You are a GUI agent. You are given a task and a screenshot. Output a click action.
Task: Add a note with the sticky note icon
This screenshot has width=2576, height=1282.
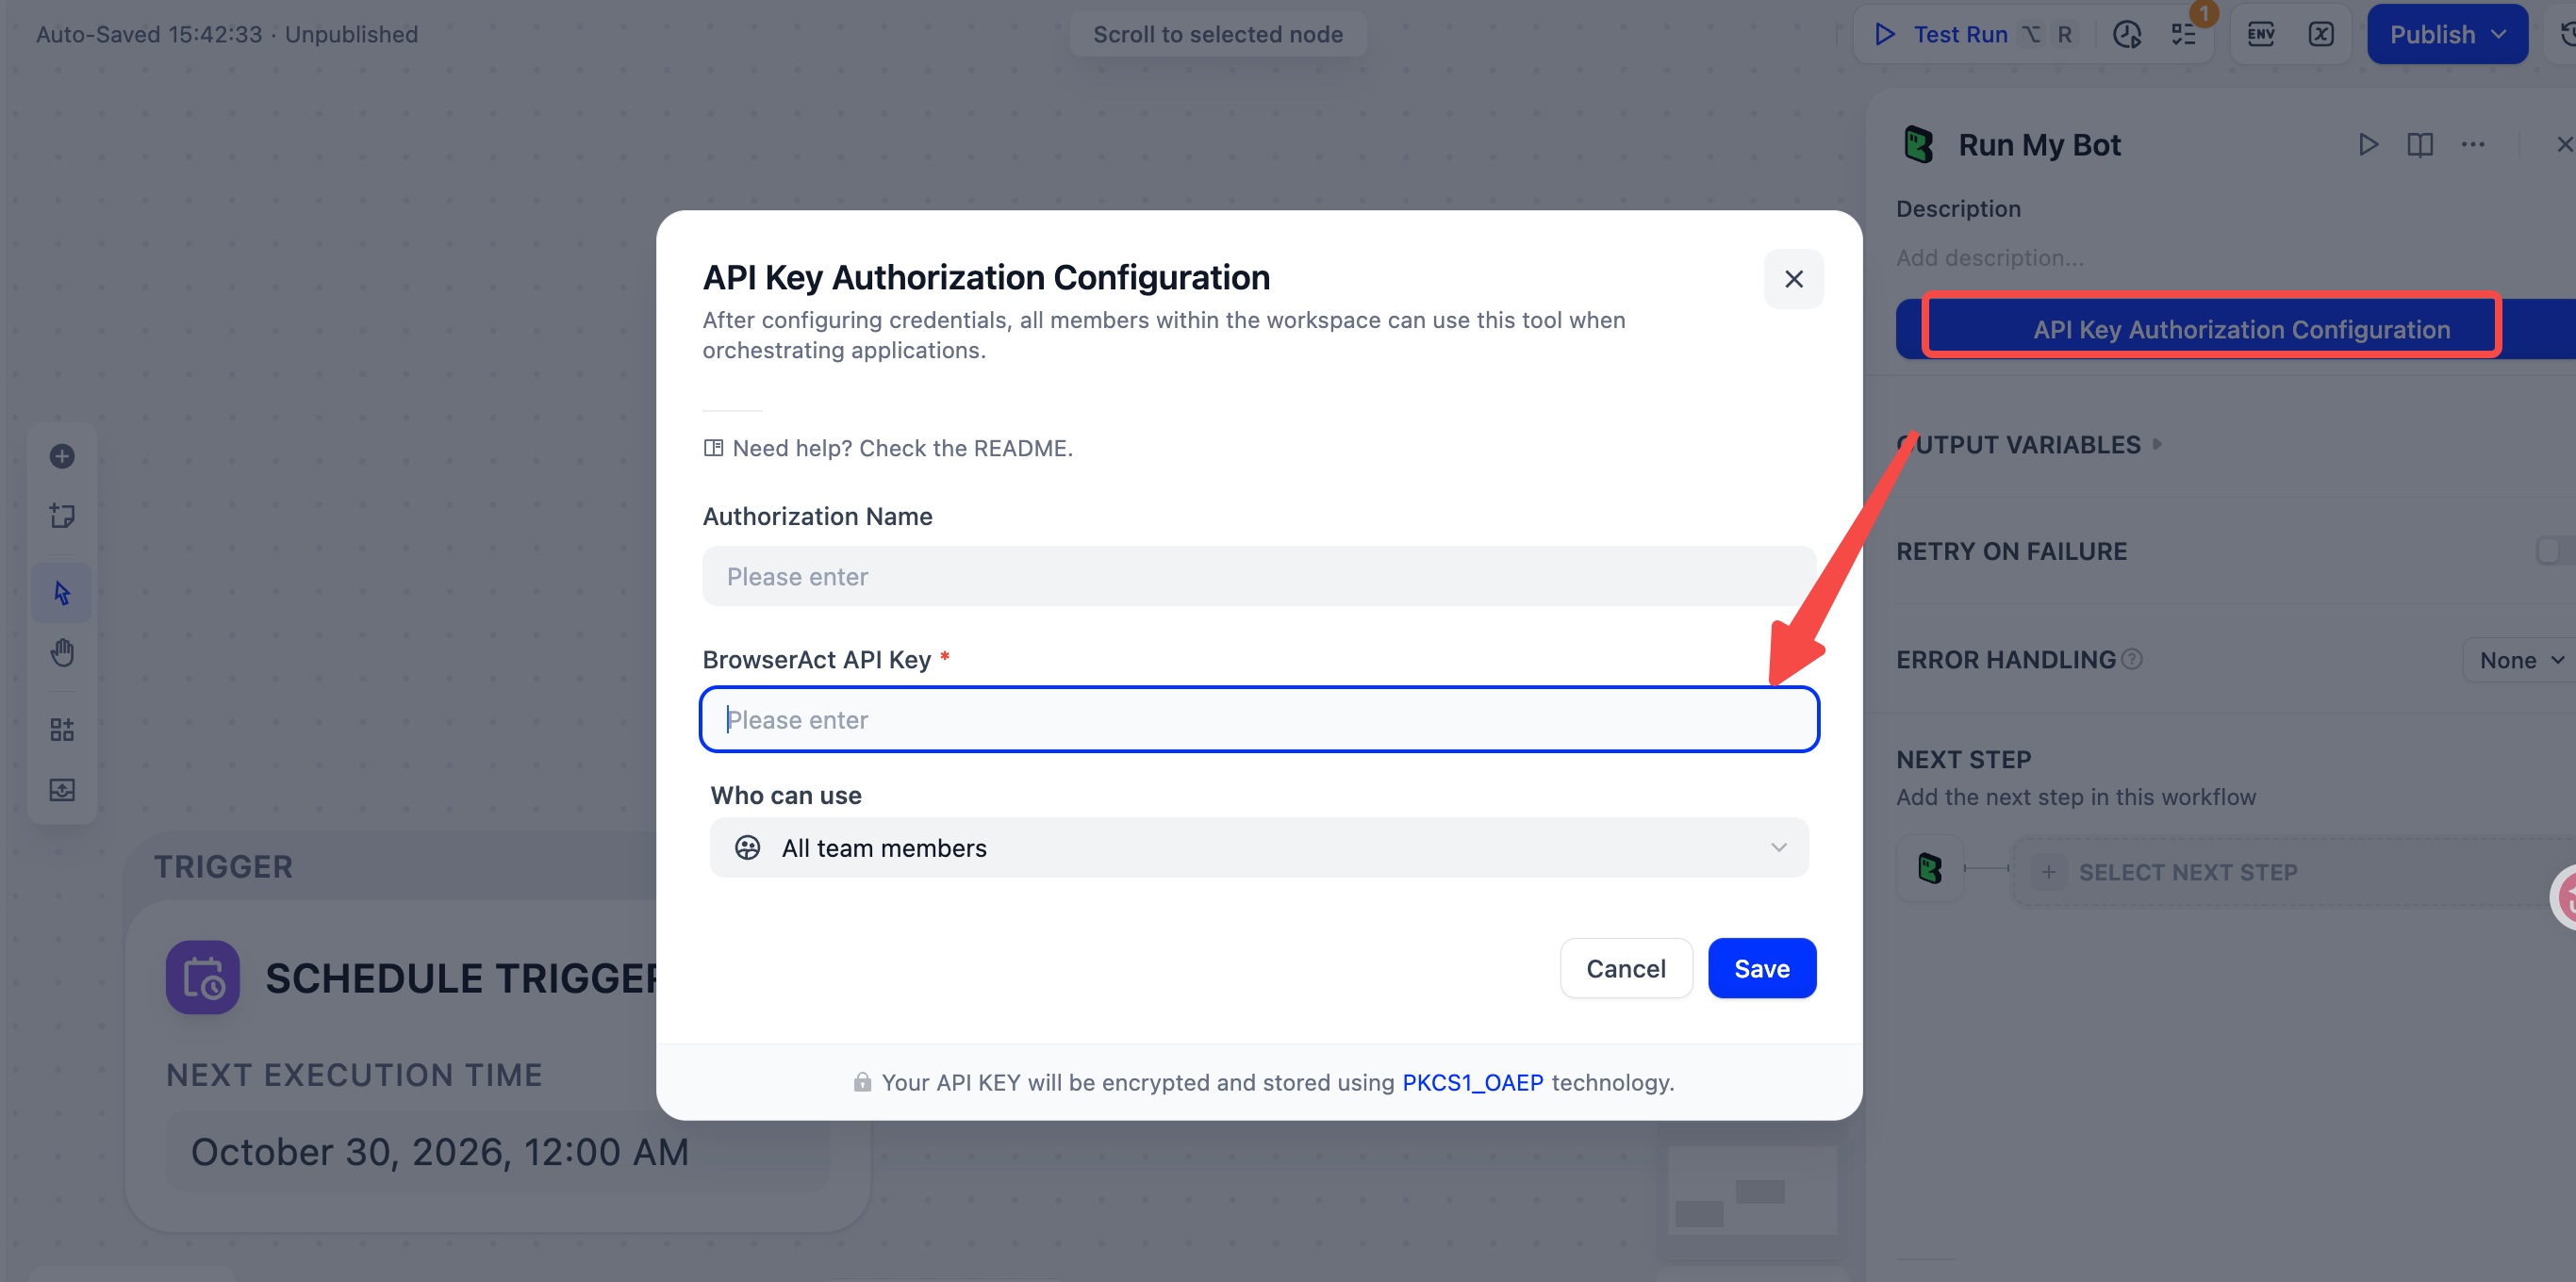click(62, 516)
